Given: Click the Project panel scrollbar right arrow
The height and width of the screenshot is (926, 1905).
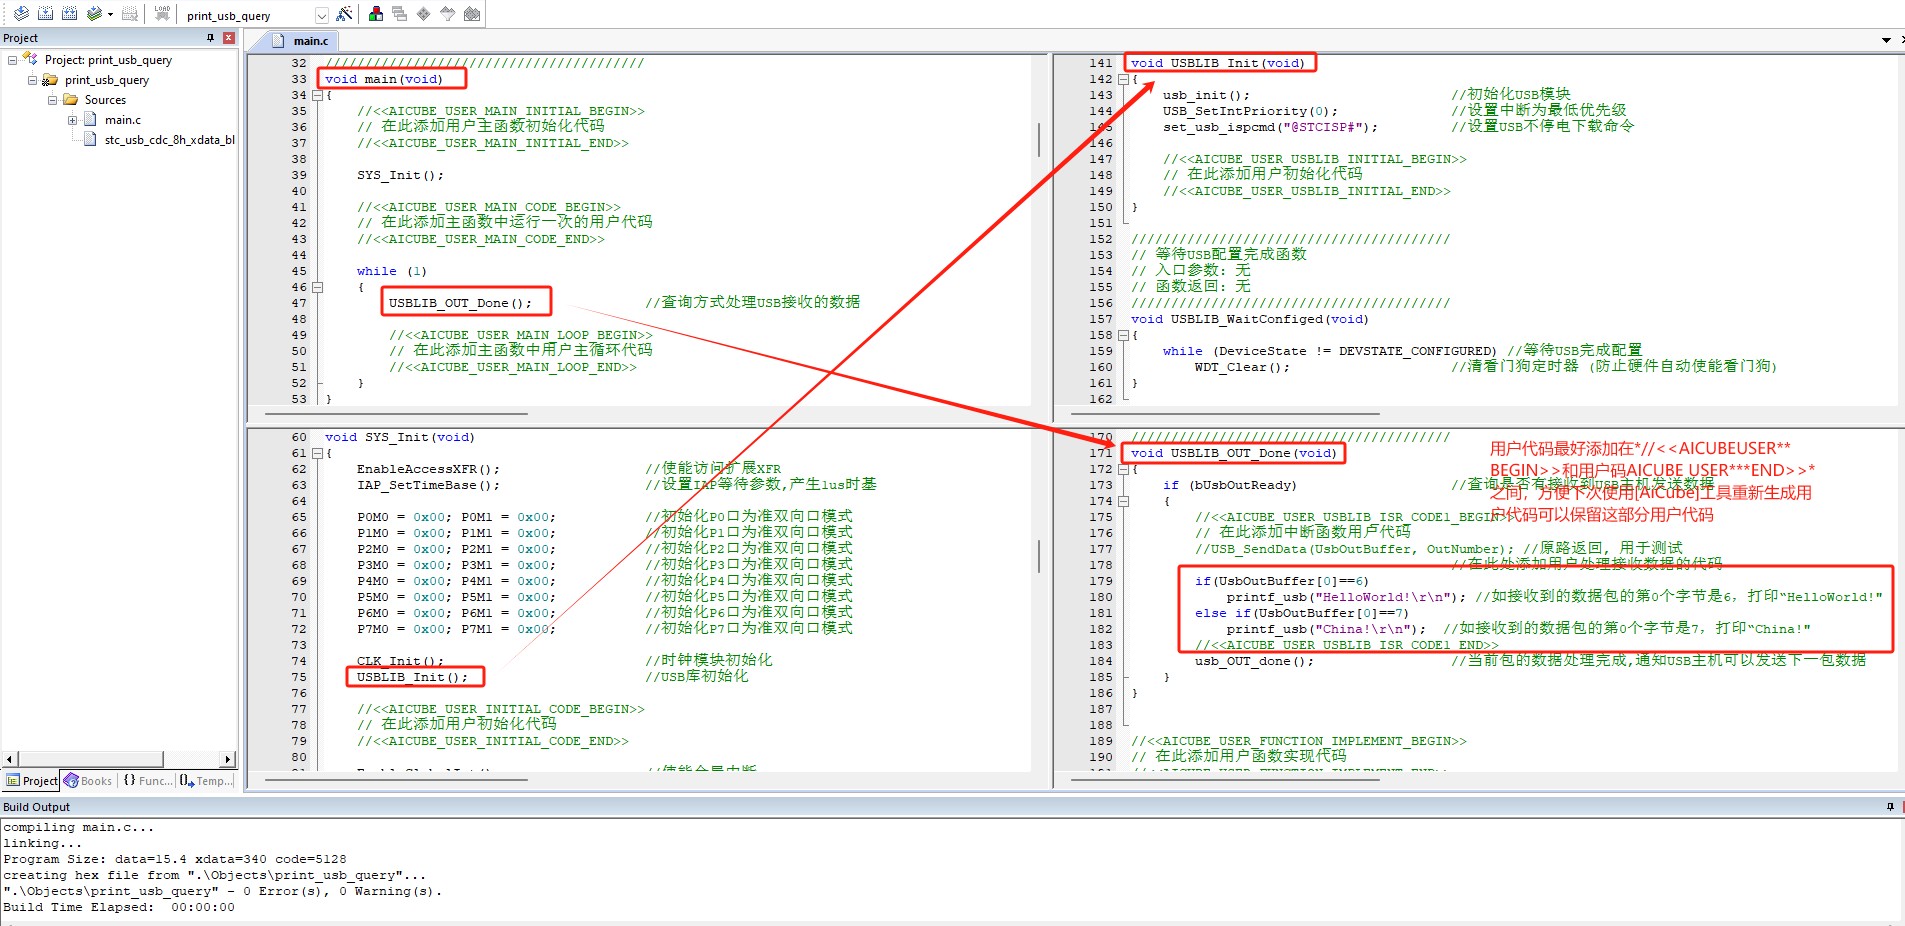Looking at the screenshot, I should 228,759.
